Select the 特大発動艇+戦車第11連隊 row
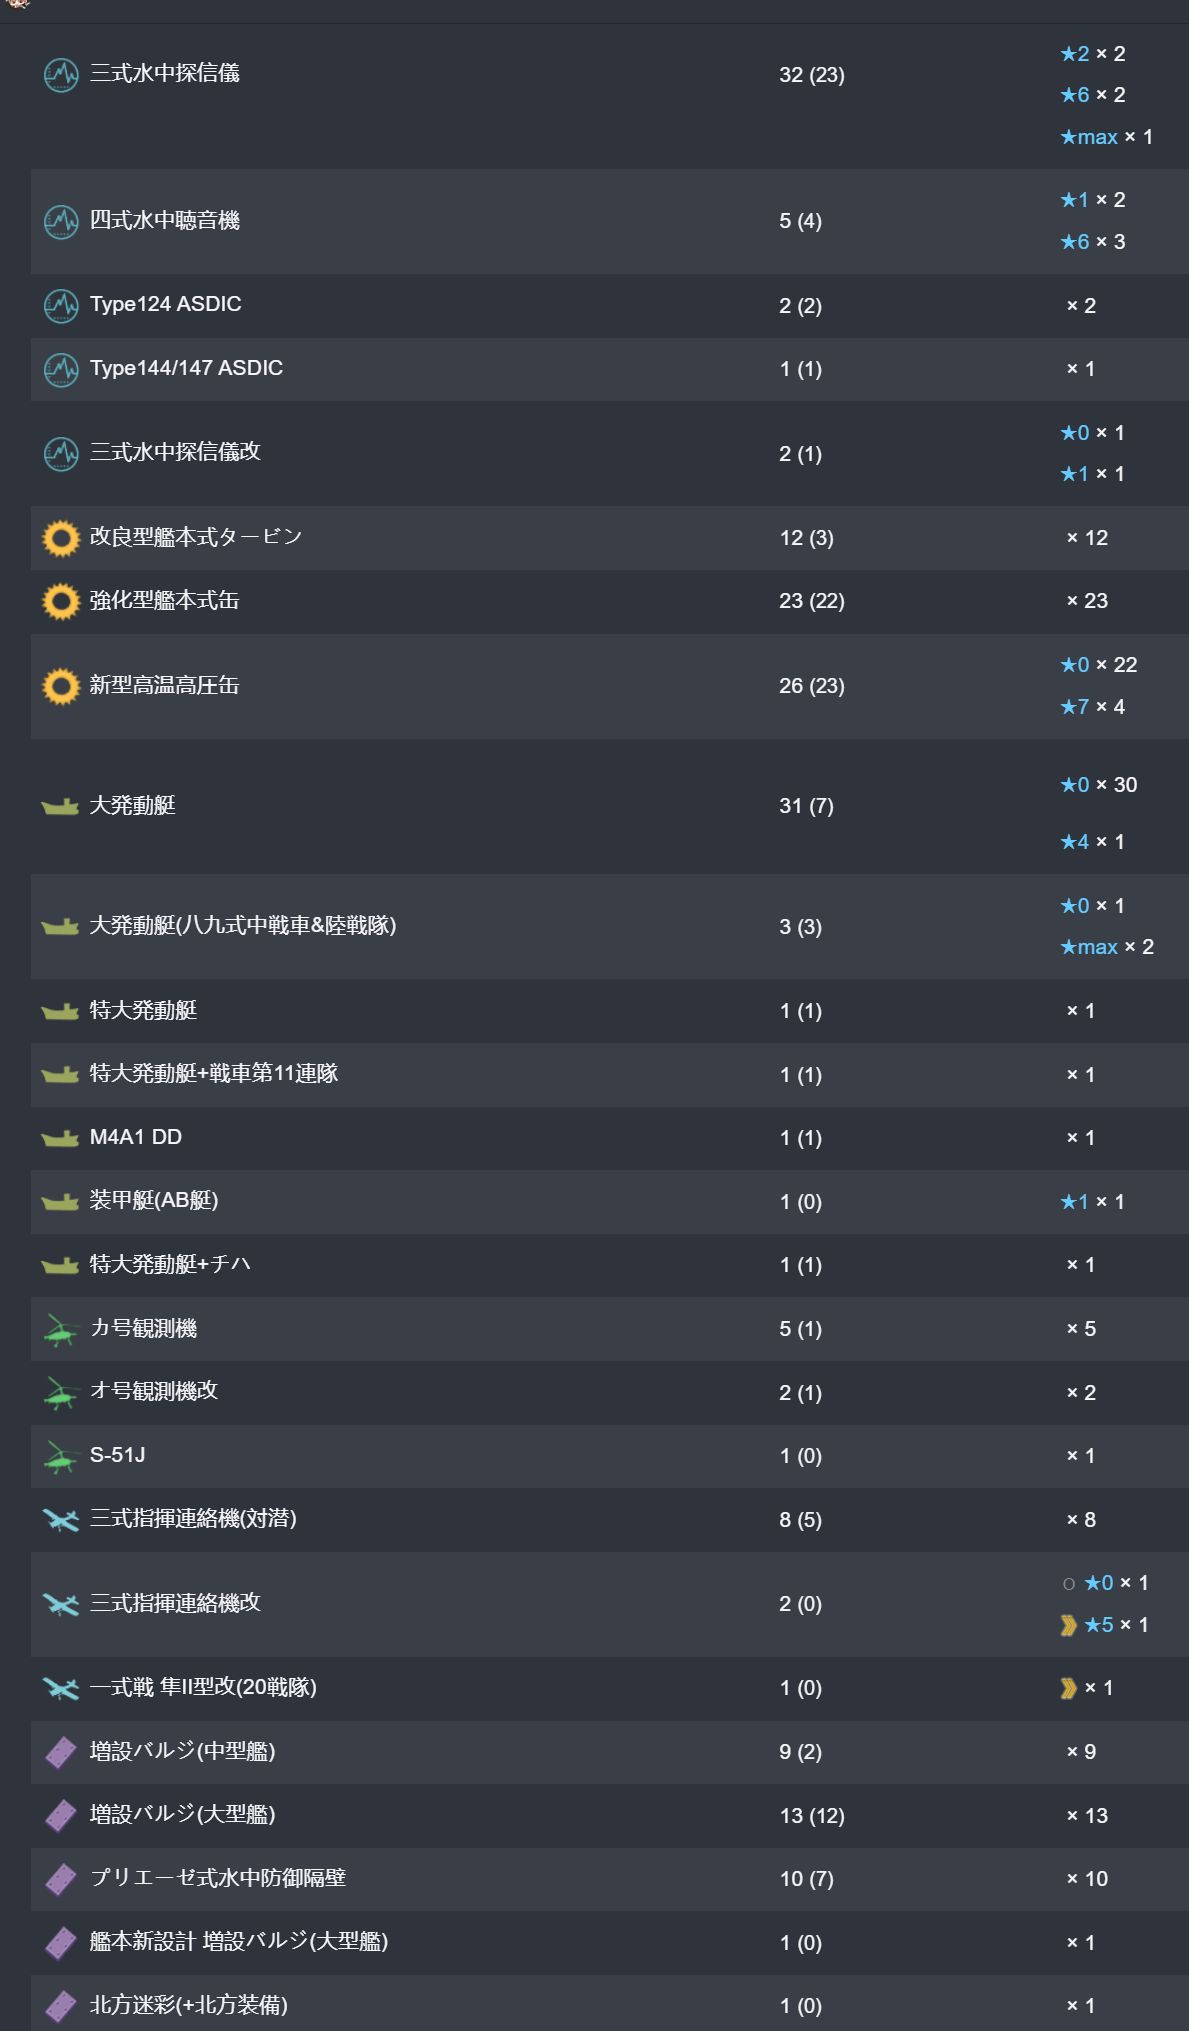1189x2031 pixels. pyautogui.click(x=213, y=1074)
